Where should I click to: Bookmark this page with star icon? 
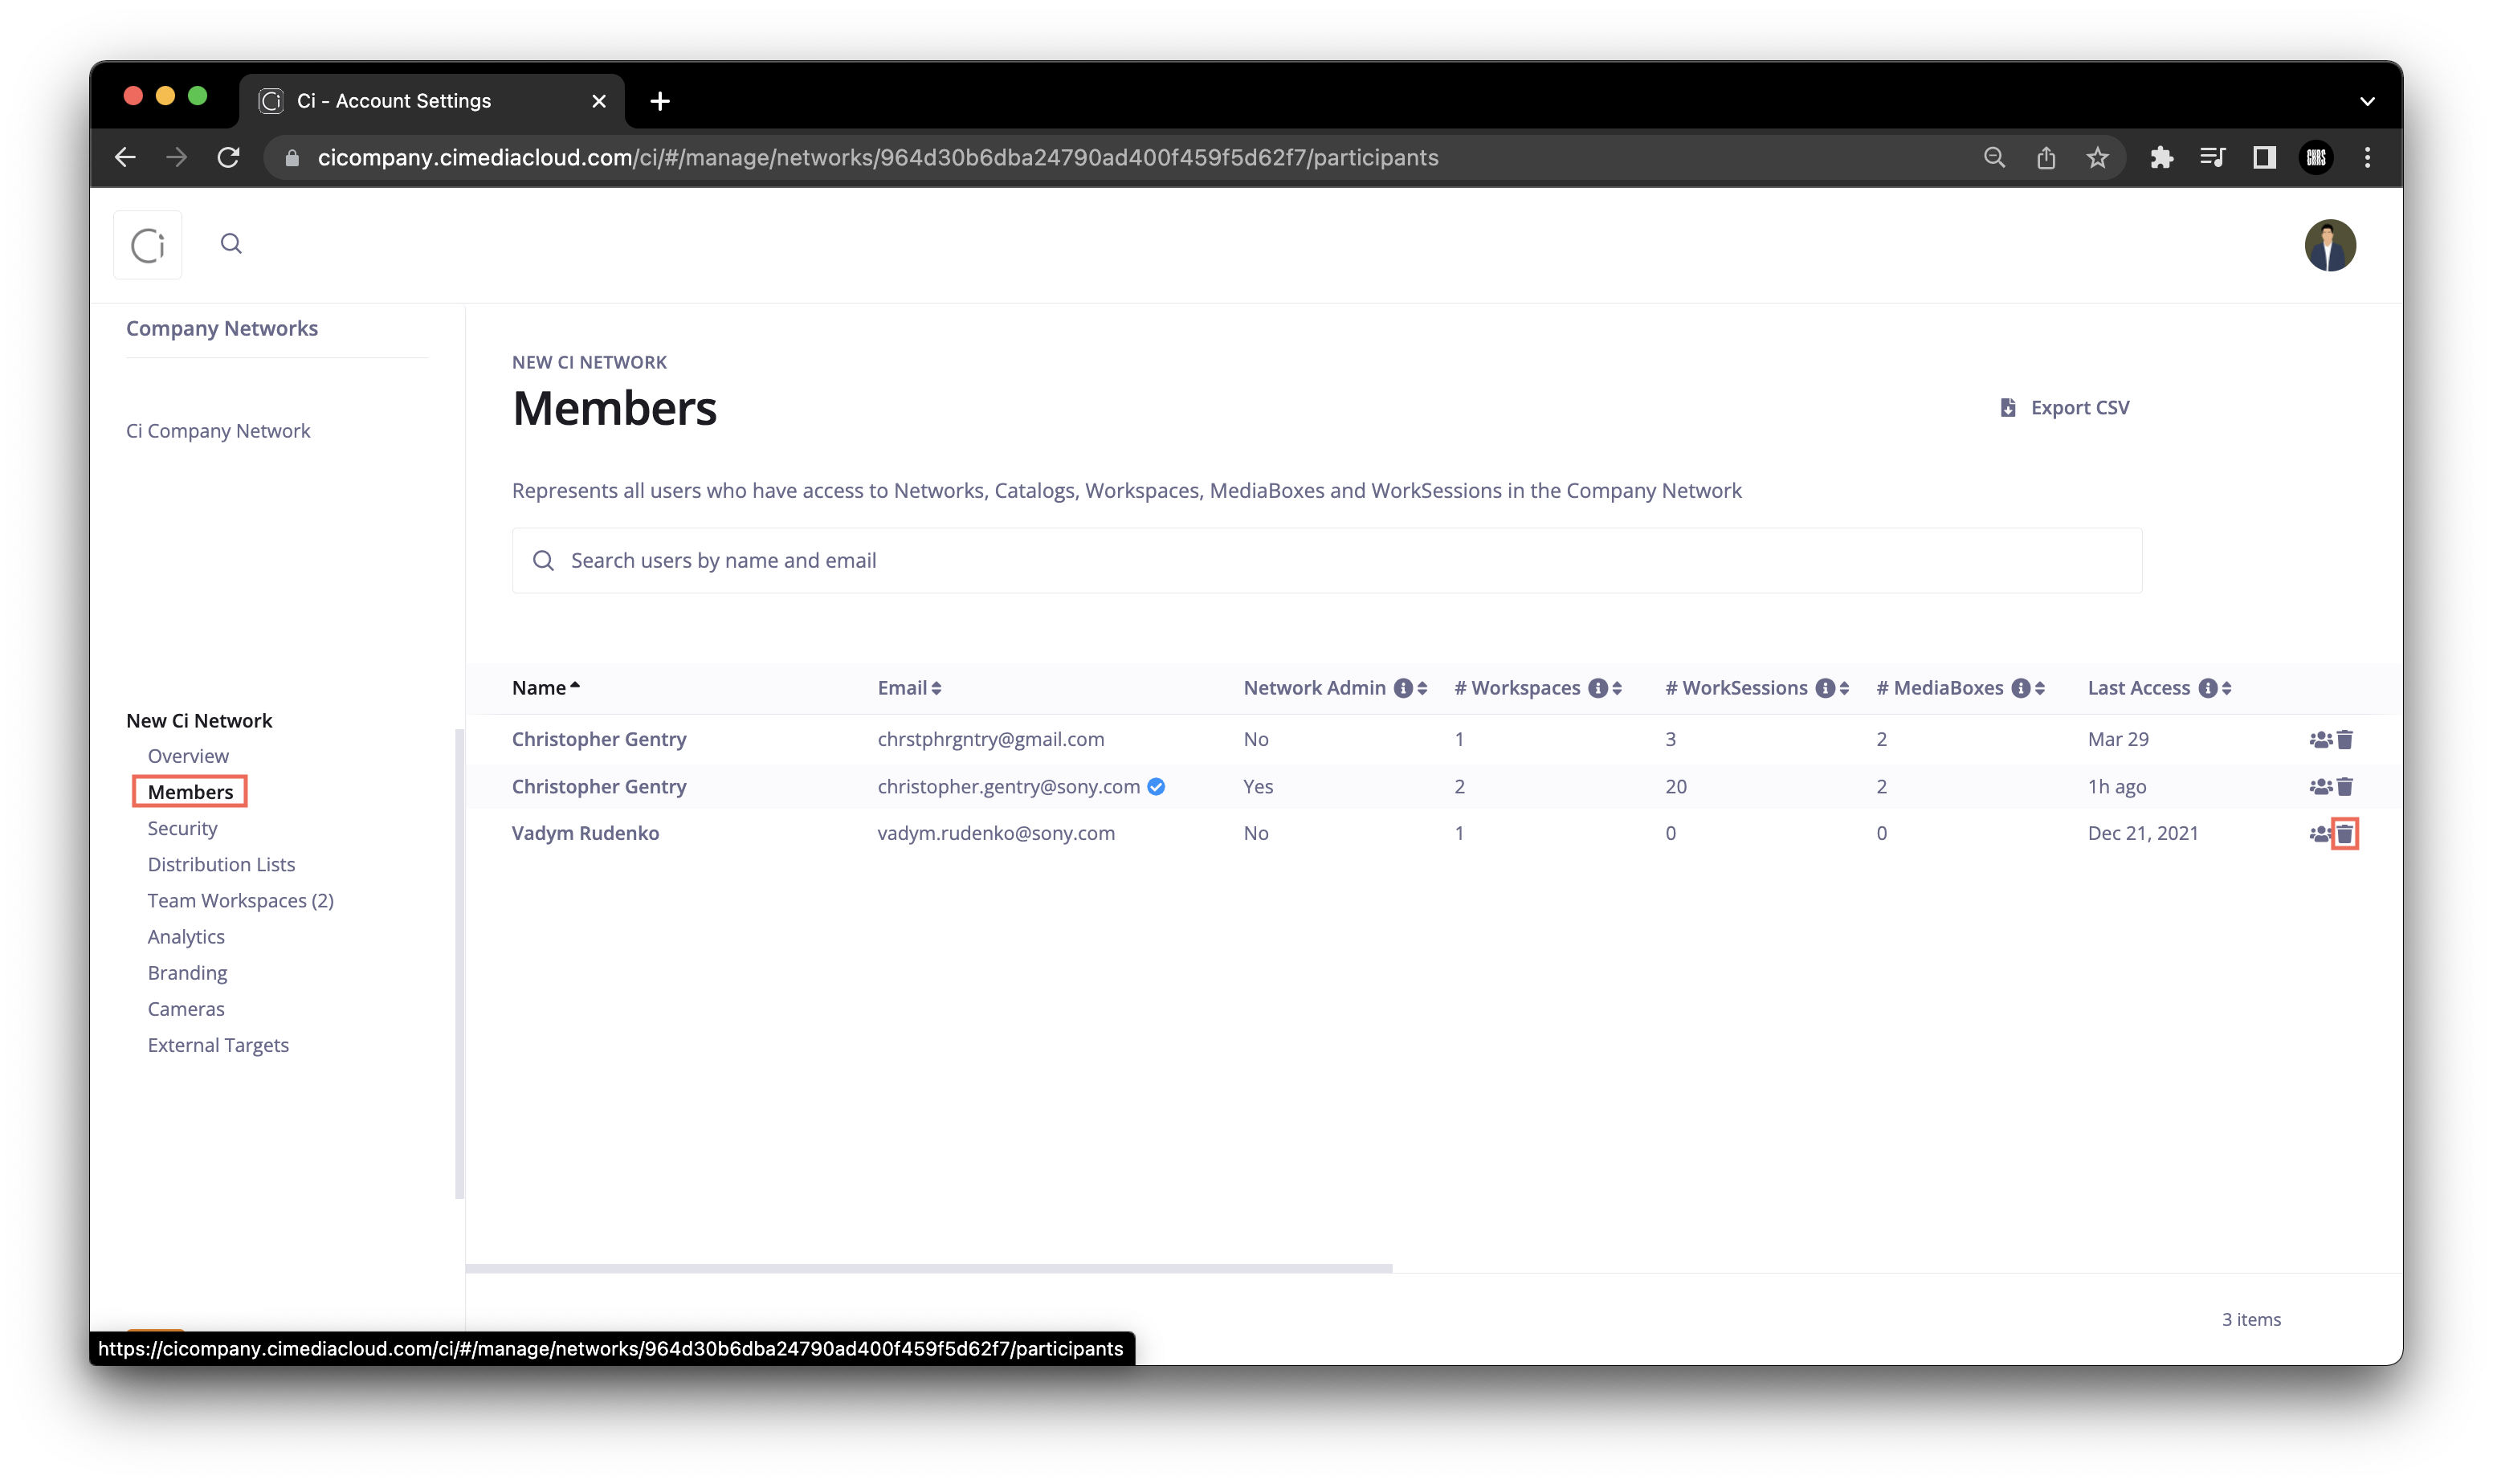pyautogui.click(x=2097, y=157)
